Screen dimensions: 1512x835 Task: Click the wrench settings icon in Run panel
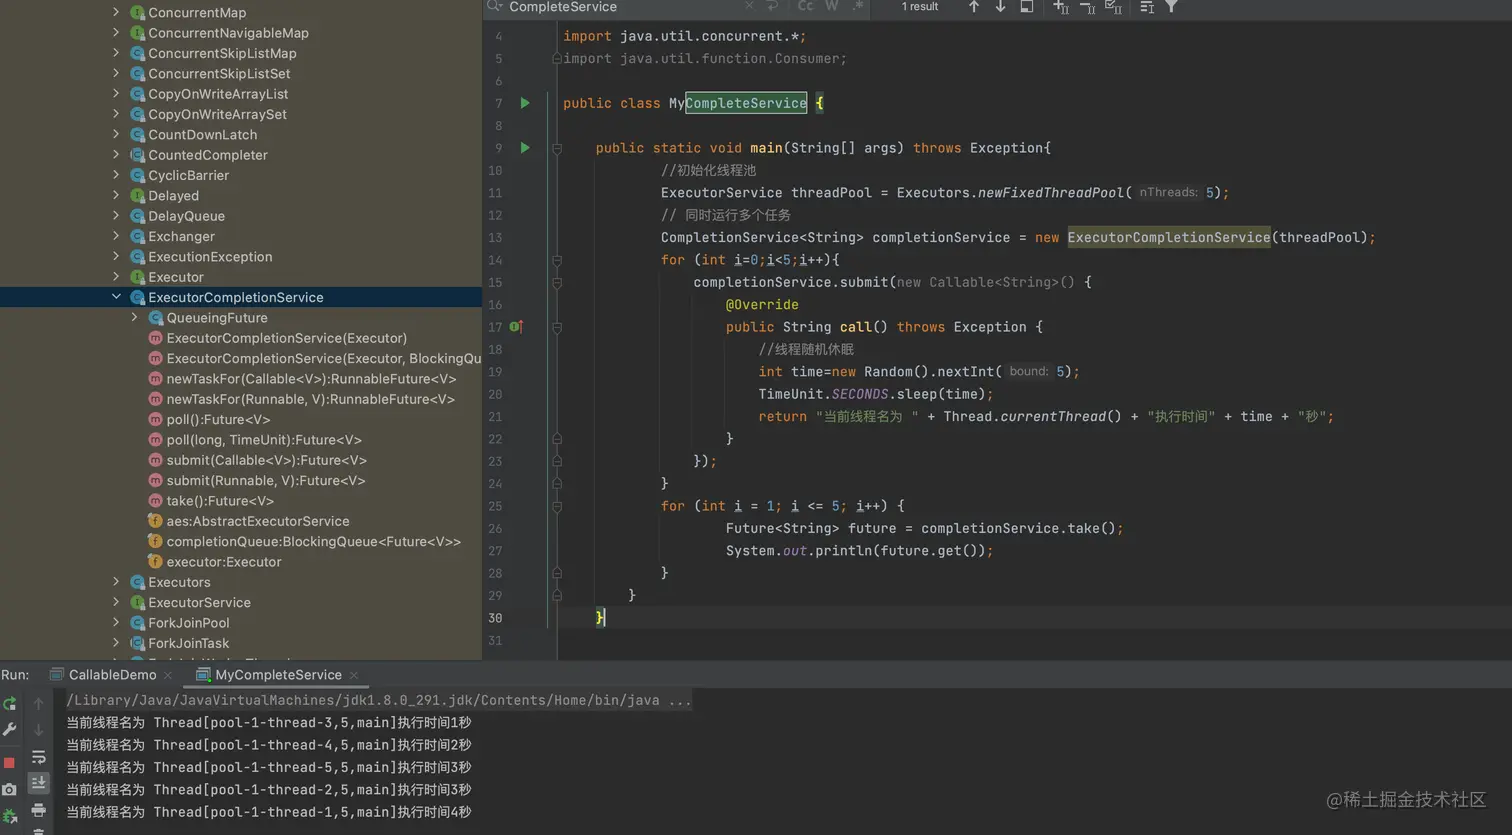[10, 730]
